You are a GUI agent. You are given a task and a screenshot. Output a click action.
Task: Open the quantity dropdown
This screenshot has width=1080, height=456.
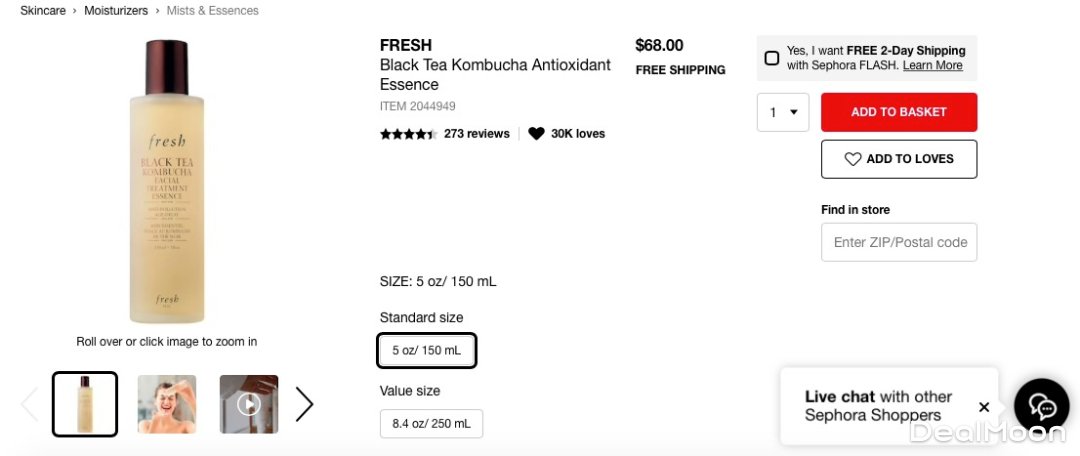[782, 112]
